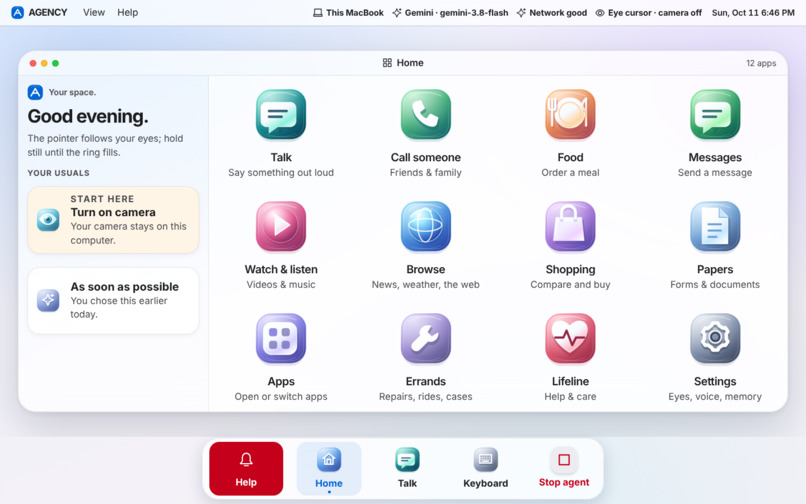Open the Watch & listen play icon
The height and width of the screenshot is (504, 806).
tap(281, 226)
